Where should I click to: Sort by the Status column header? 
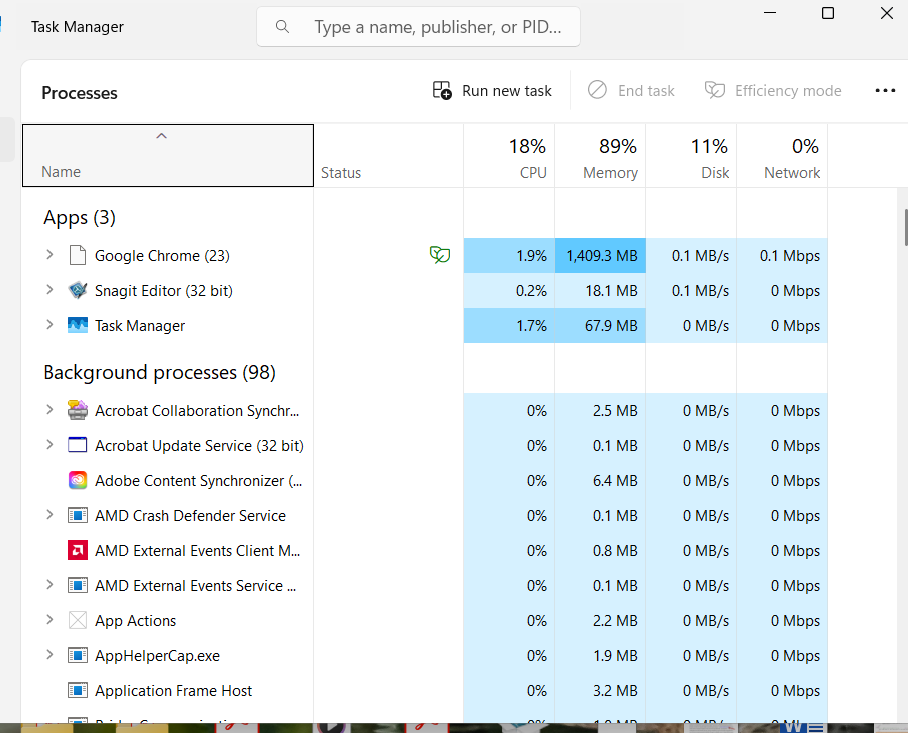tap(389, 155)
